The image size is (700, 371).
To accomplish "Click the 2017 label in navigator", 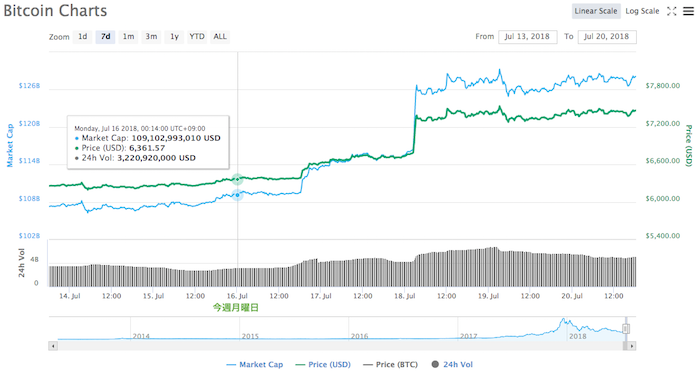I will point(468,336).
